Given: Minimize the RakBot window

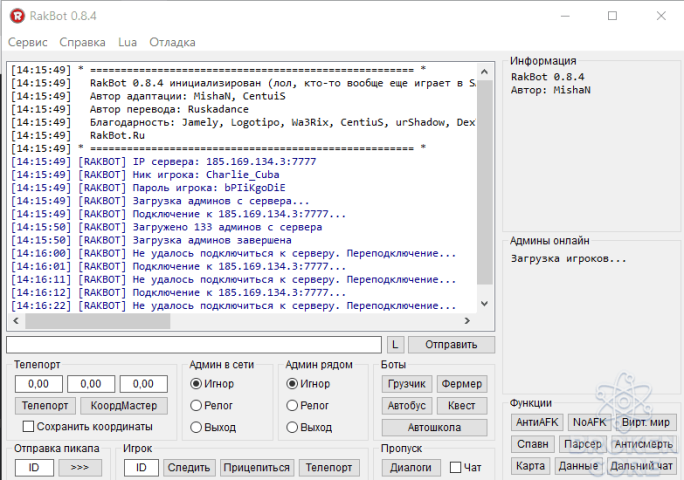Looking at the screenshot, I should (x=565, y=16).
